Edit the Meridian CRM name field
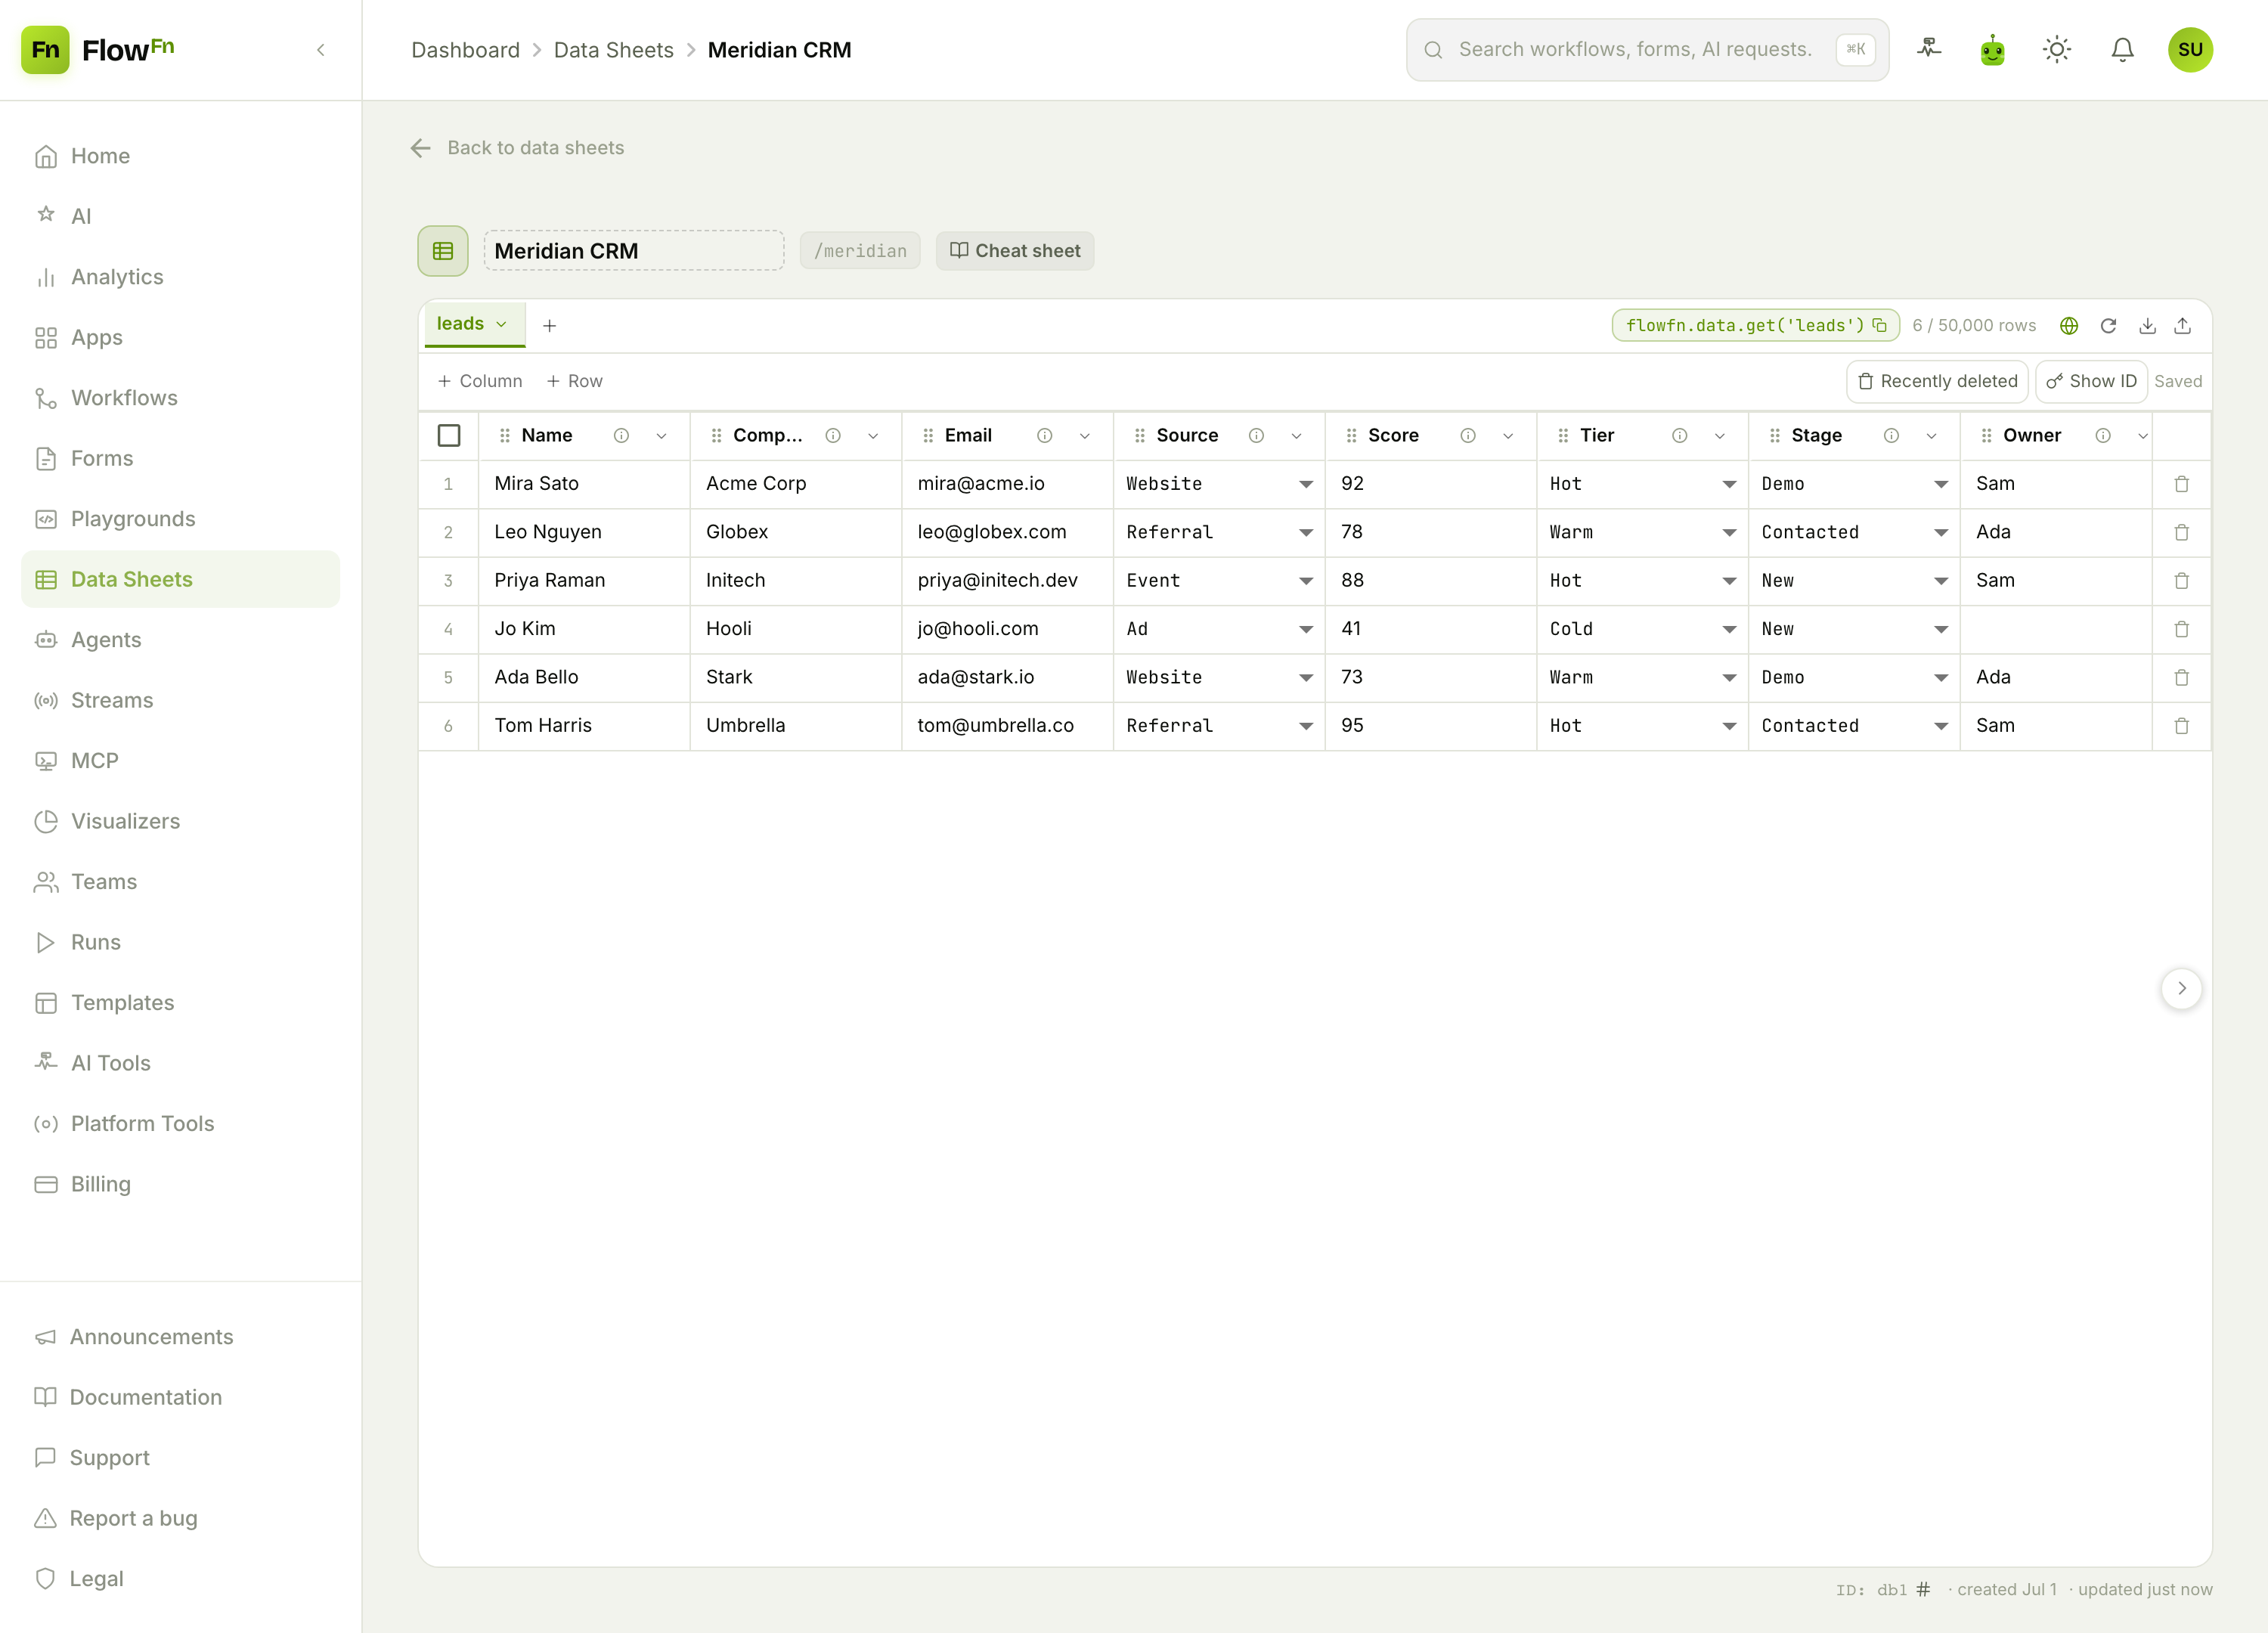 coord(634,251)
